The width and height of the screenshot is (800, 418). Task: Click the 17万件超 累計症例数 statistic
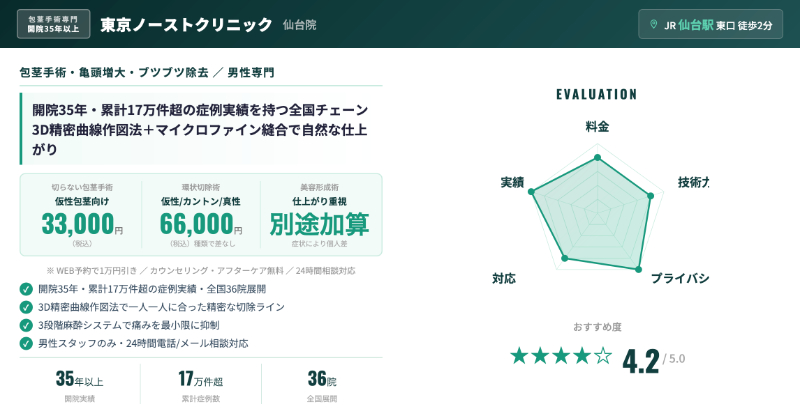201,385
